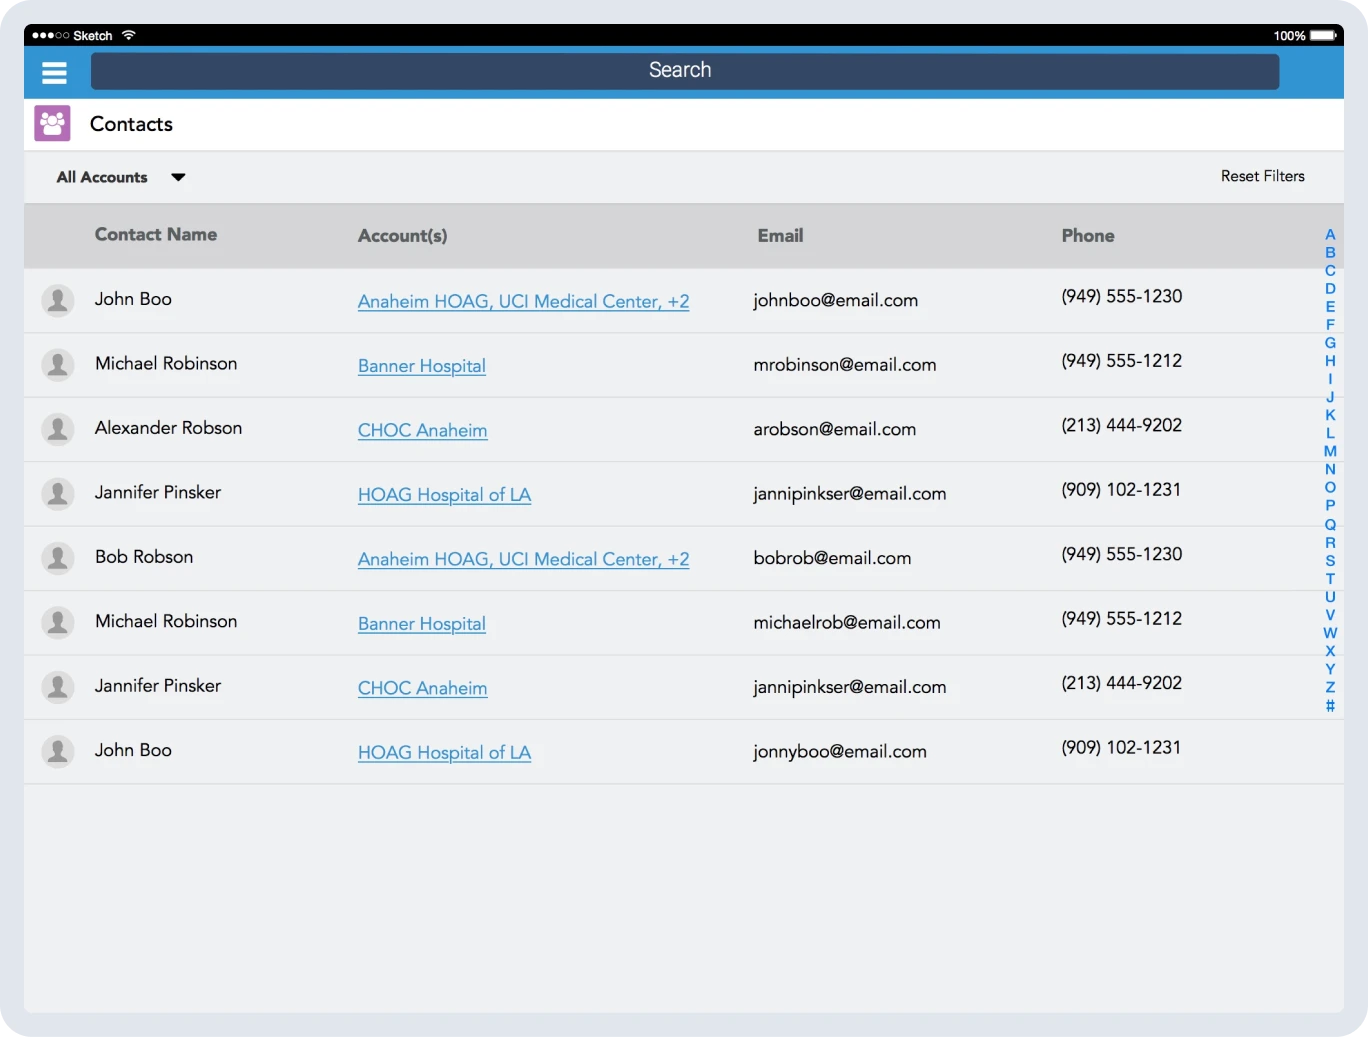Click email michaelrob@email.com
Viewport: 1368px width, 1037px height.
pyautogui.click(x=847, y=622)
